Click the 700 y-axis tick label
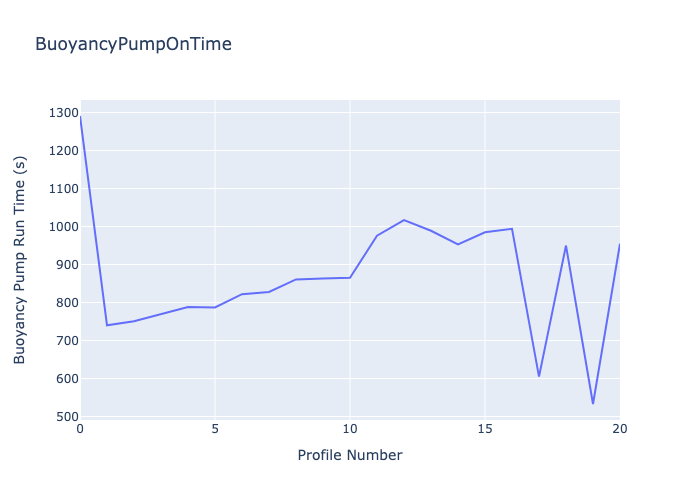 [x=67, y=341]
